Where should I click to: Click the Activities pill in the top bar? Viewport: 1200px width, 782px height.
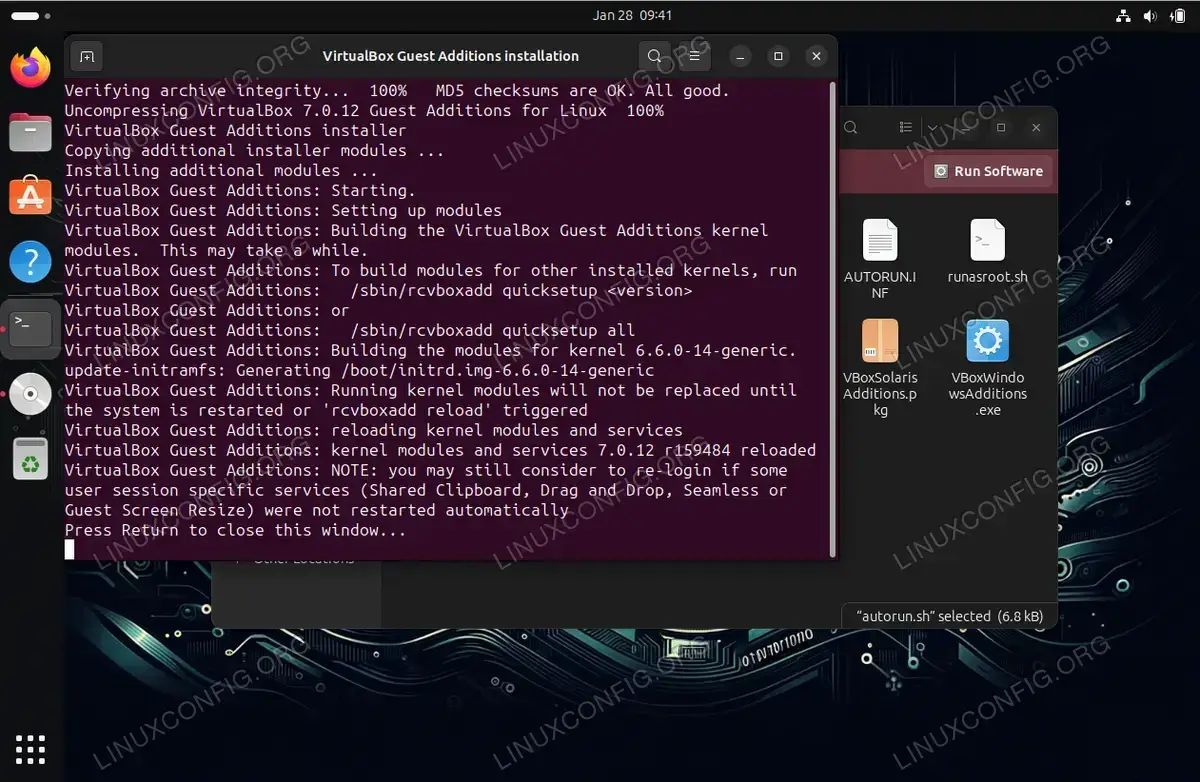tap(26, 16)
